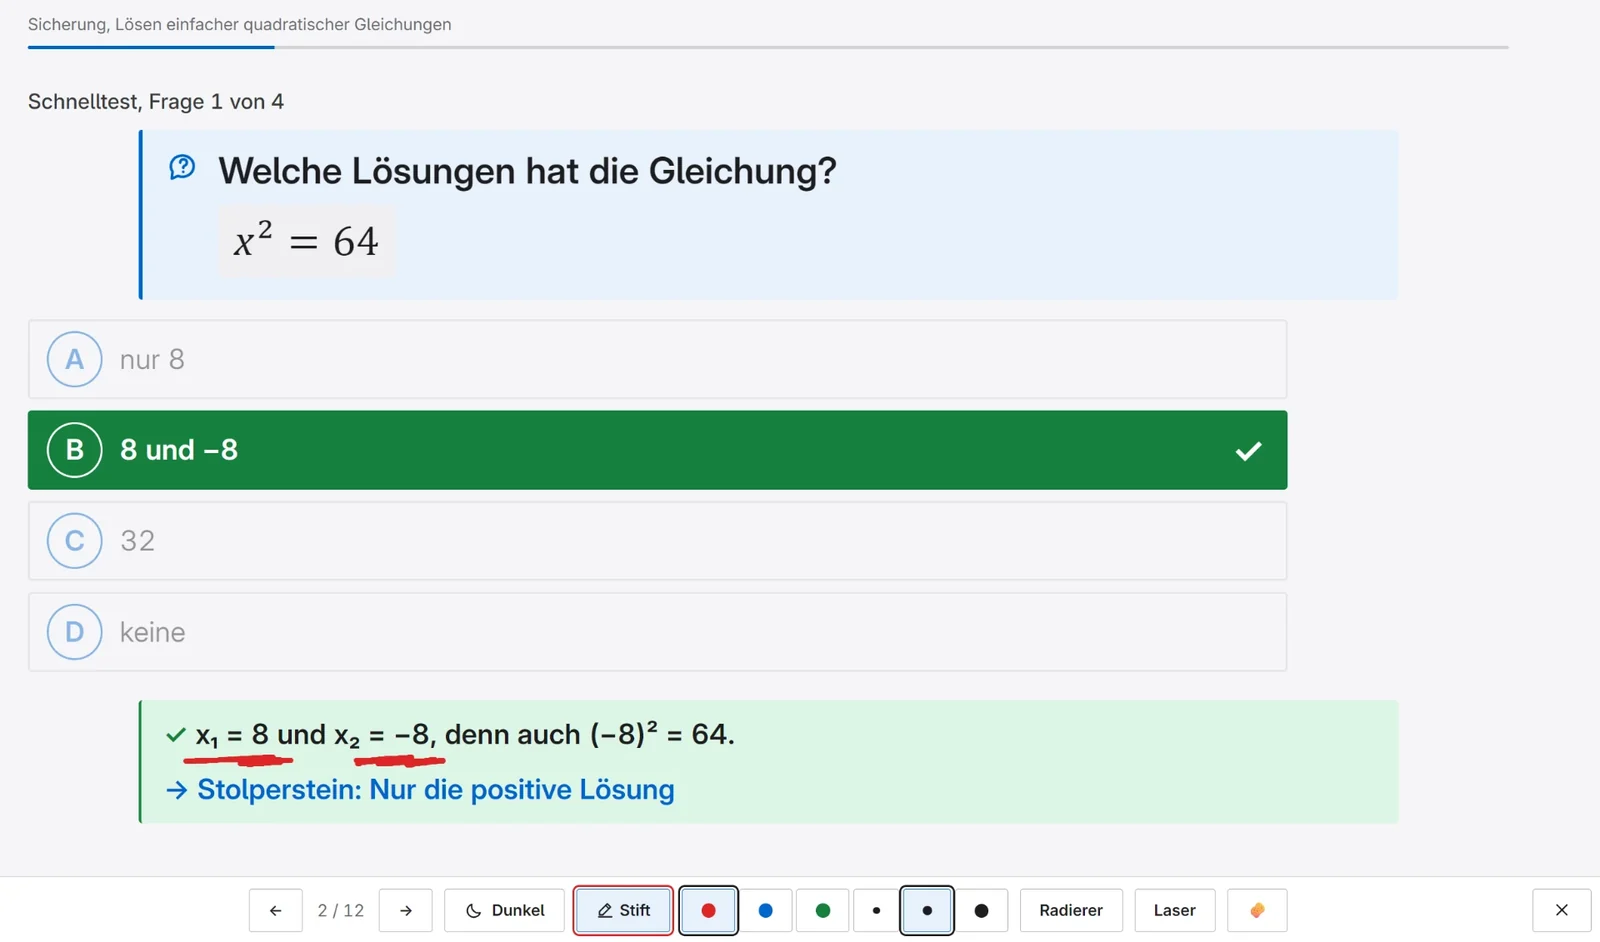Pick the blue pen color
The height and width of the screenshot is (942, 1600).
(766, 910)
